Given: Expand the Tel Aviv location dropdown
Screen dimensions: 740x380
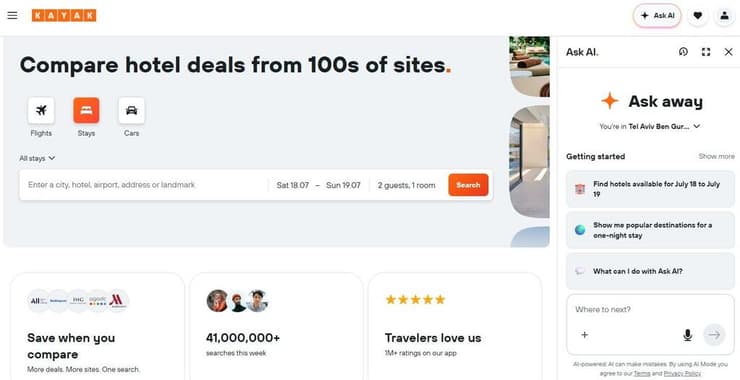Looking at the screenshot, I should click(649, 127).
